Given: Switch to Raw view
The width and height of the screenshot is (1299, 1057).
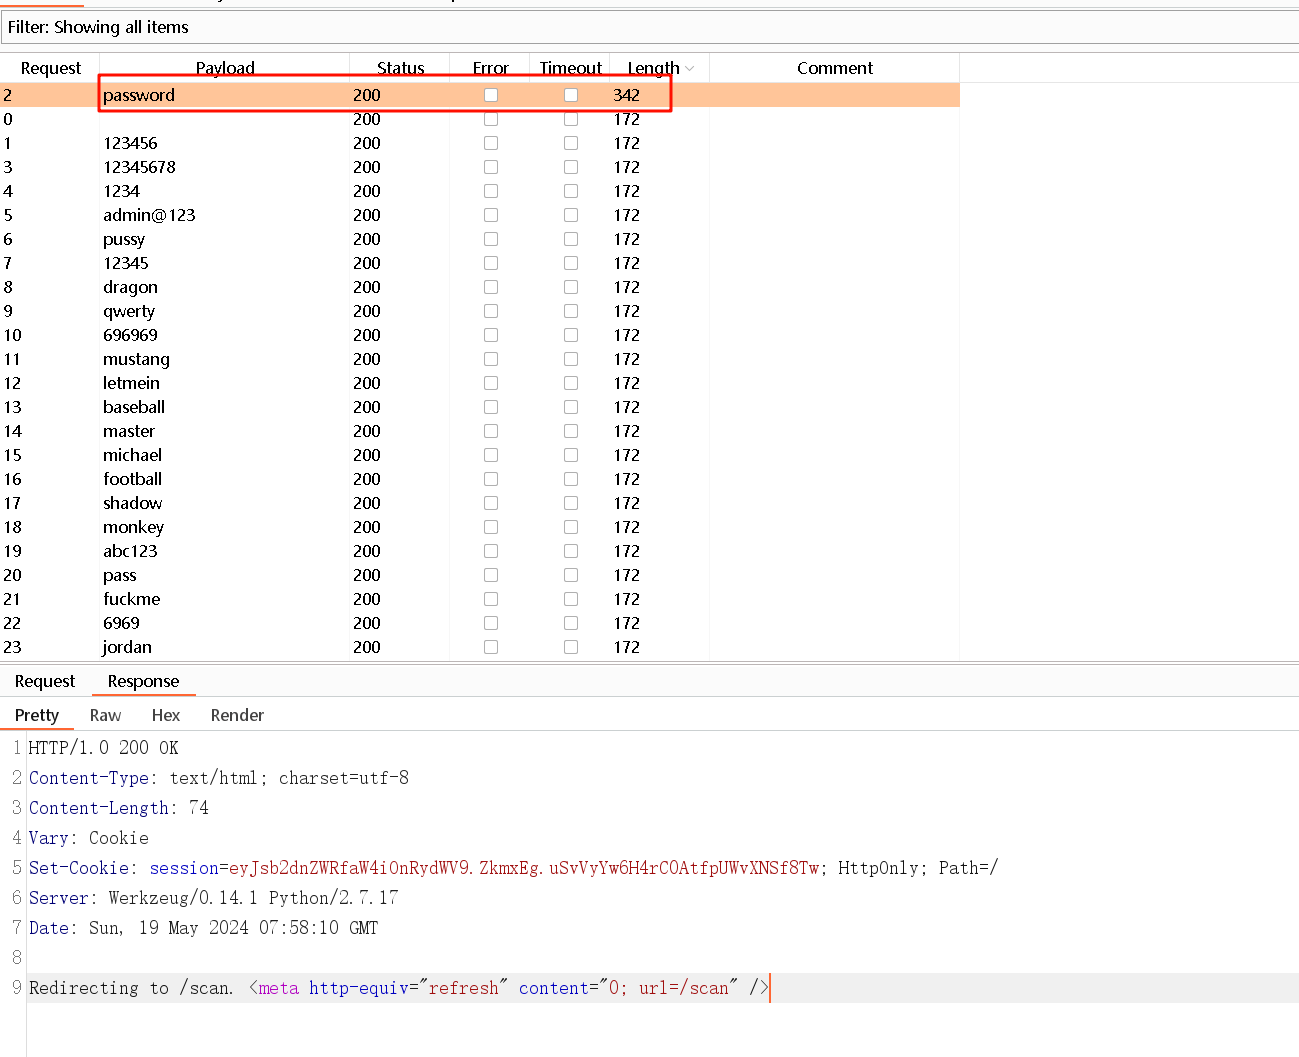Looking at the screenshot, I should (105, 715).
